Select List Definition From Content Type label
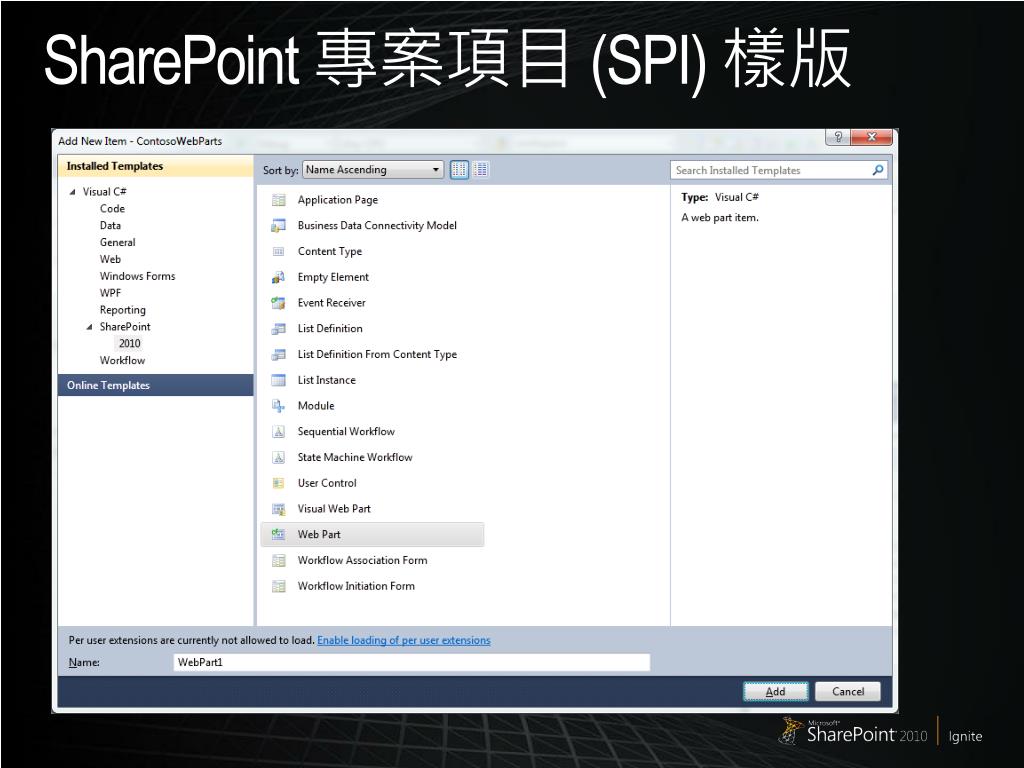The width and height of the screenshot is (1024, 768). click(x=377, y=355)
